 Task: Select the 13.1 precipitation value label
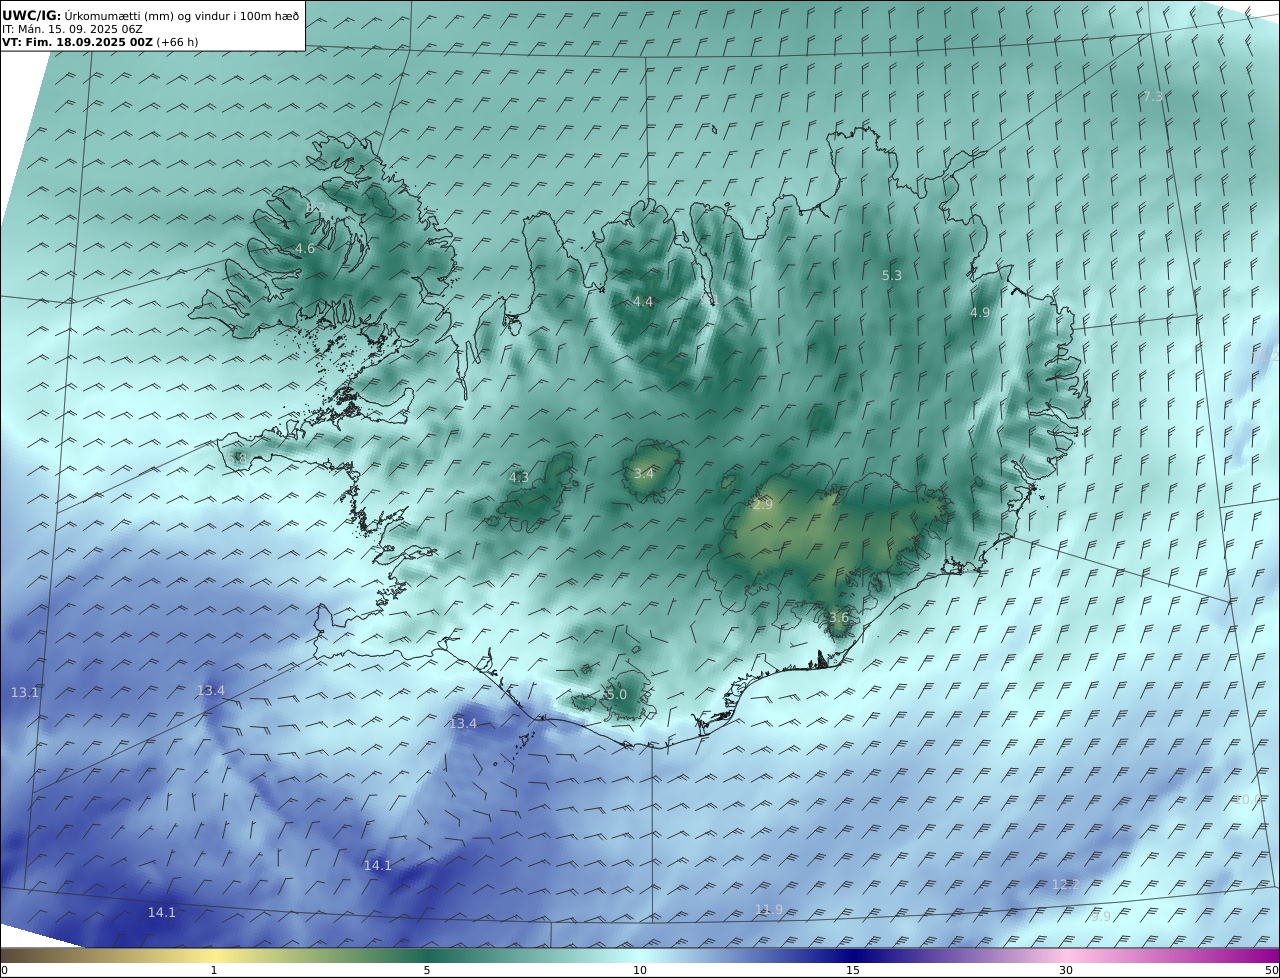(24, 693)
